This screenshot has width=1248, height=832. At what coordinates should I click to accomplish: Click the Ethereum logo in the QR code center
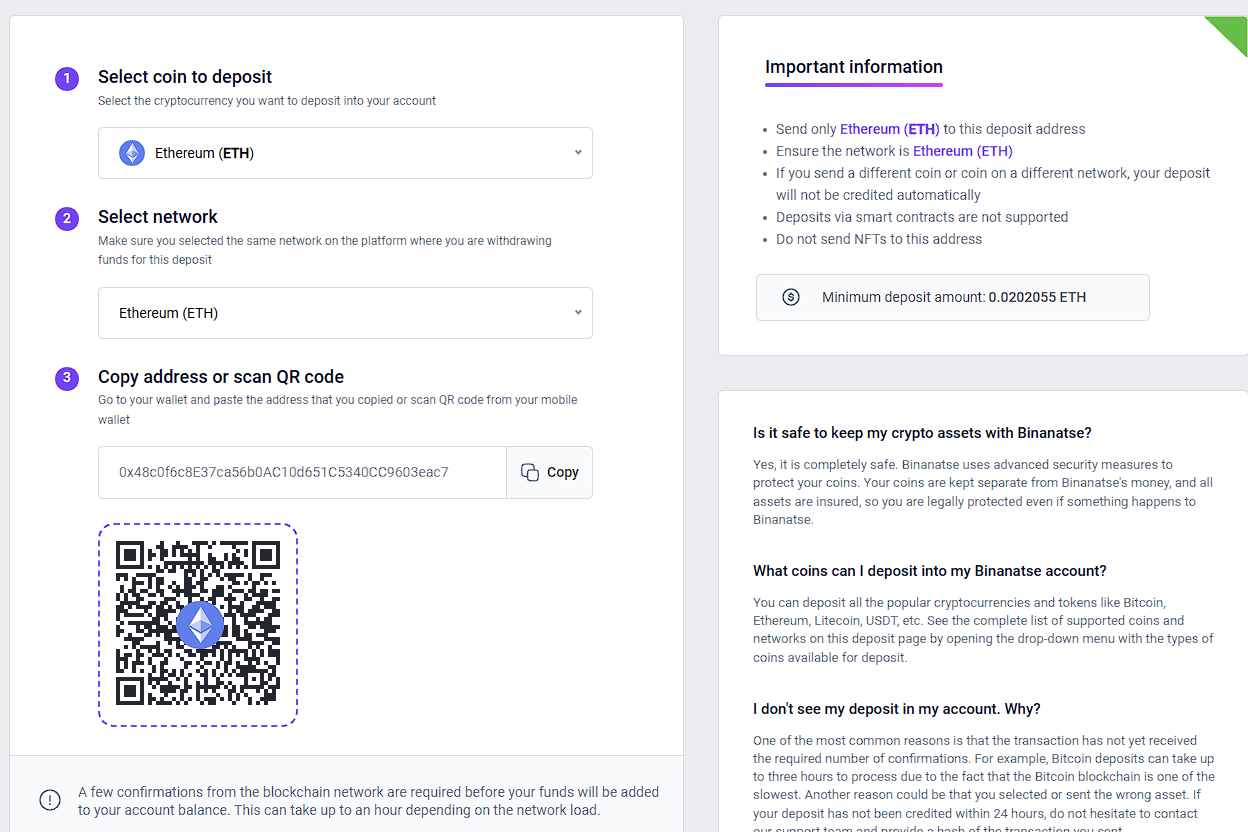[200, 625]
